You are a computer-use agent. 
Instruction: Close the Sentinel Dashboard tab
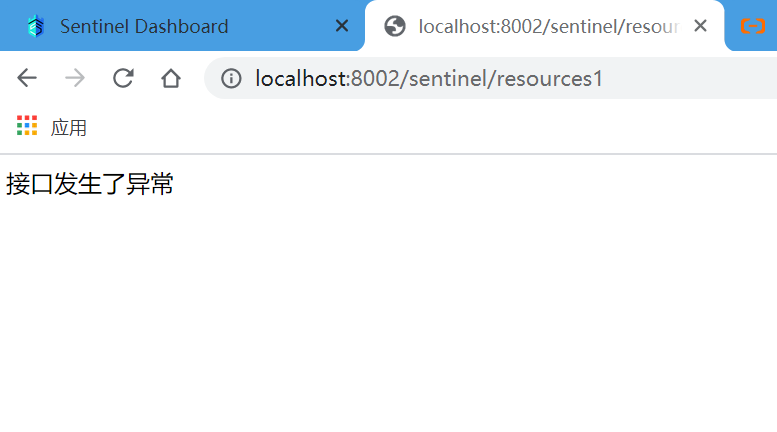[342, 26]
